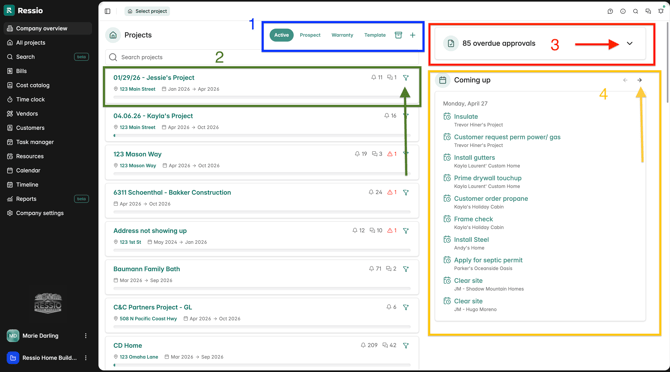670x372 pixels.
Task: Open Company settings in sidebar
Action: [48, 213]
